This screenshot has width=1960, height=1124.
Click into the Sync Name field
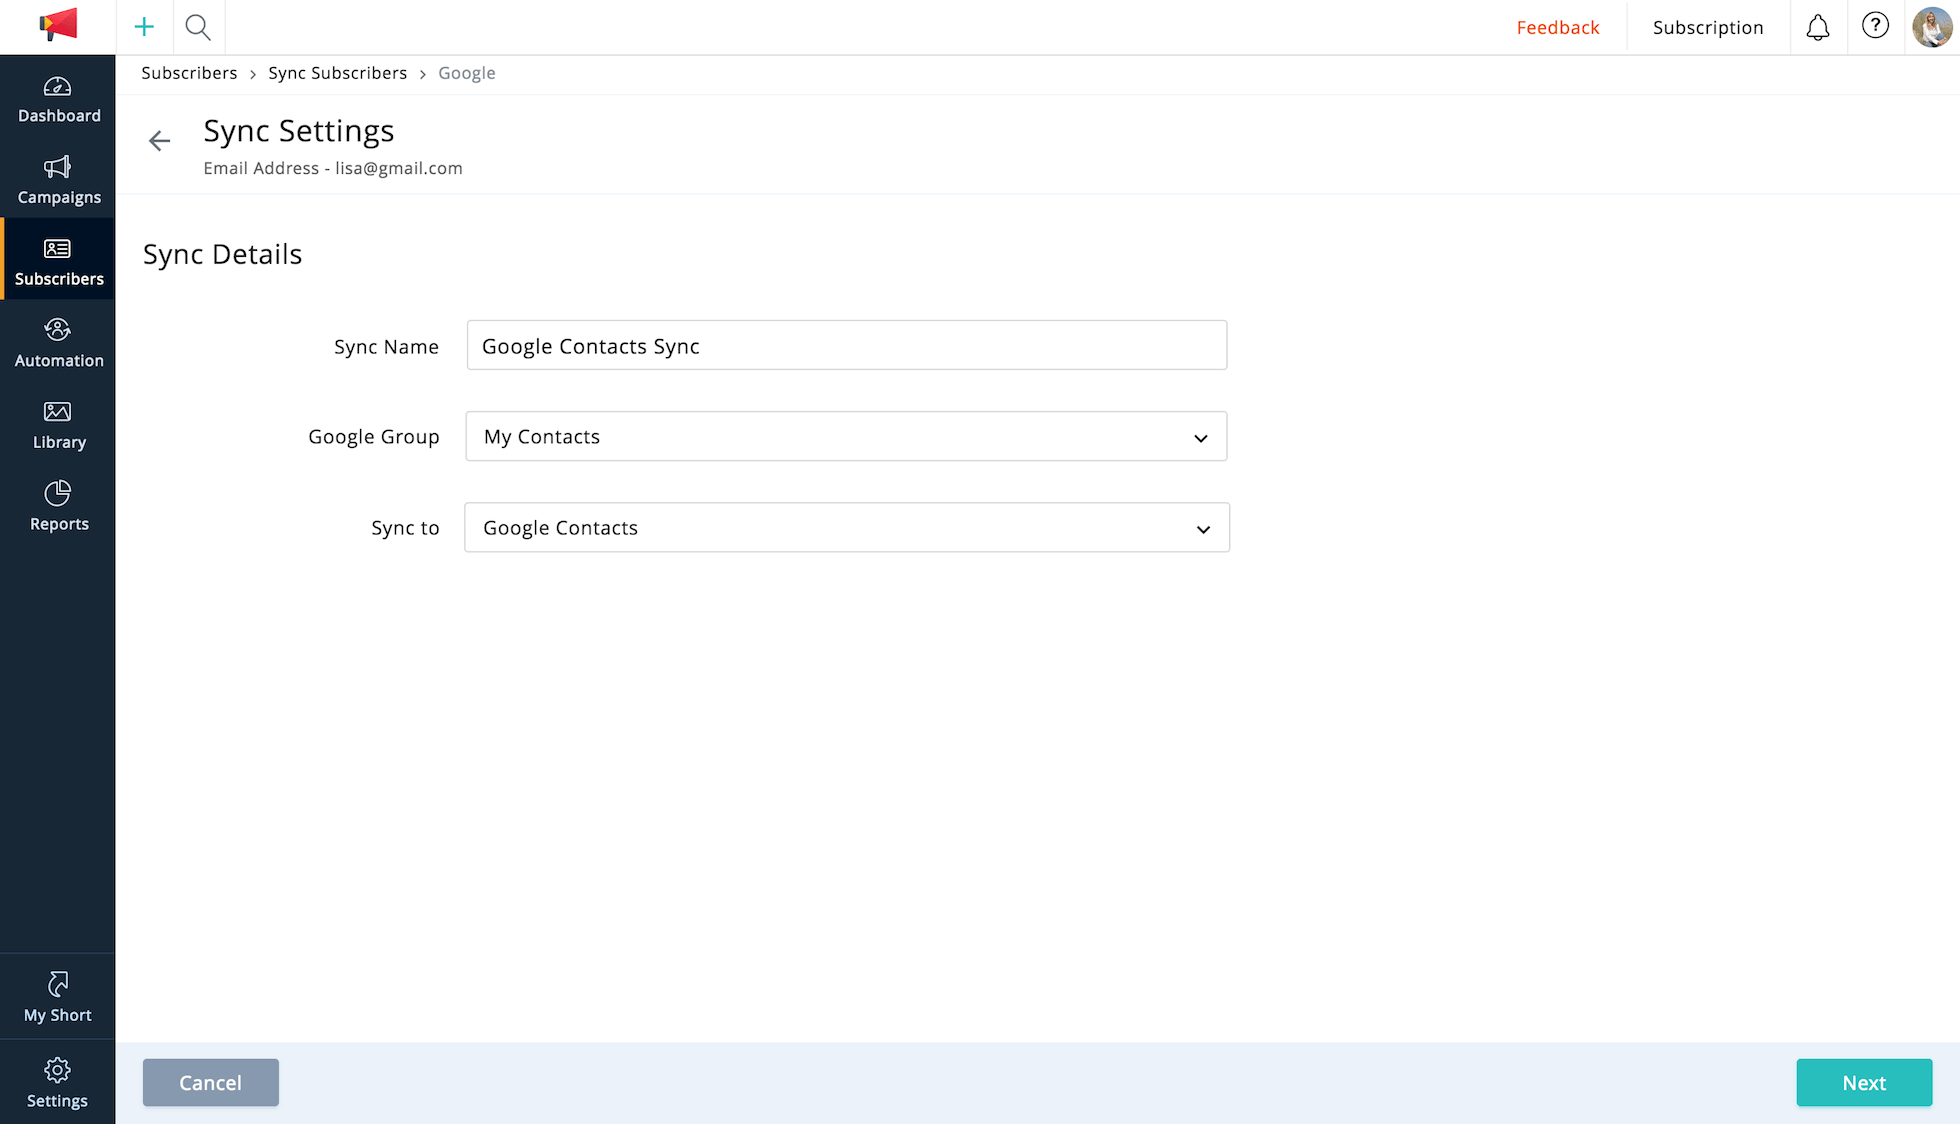point(846,346)
